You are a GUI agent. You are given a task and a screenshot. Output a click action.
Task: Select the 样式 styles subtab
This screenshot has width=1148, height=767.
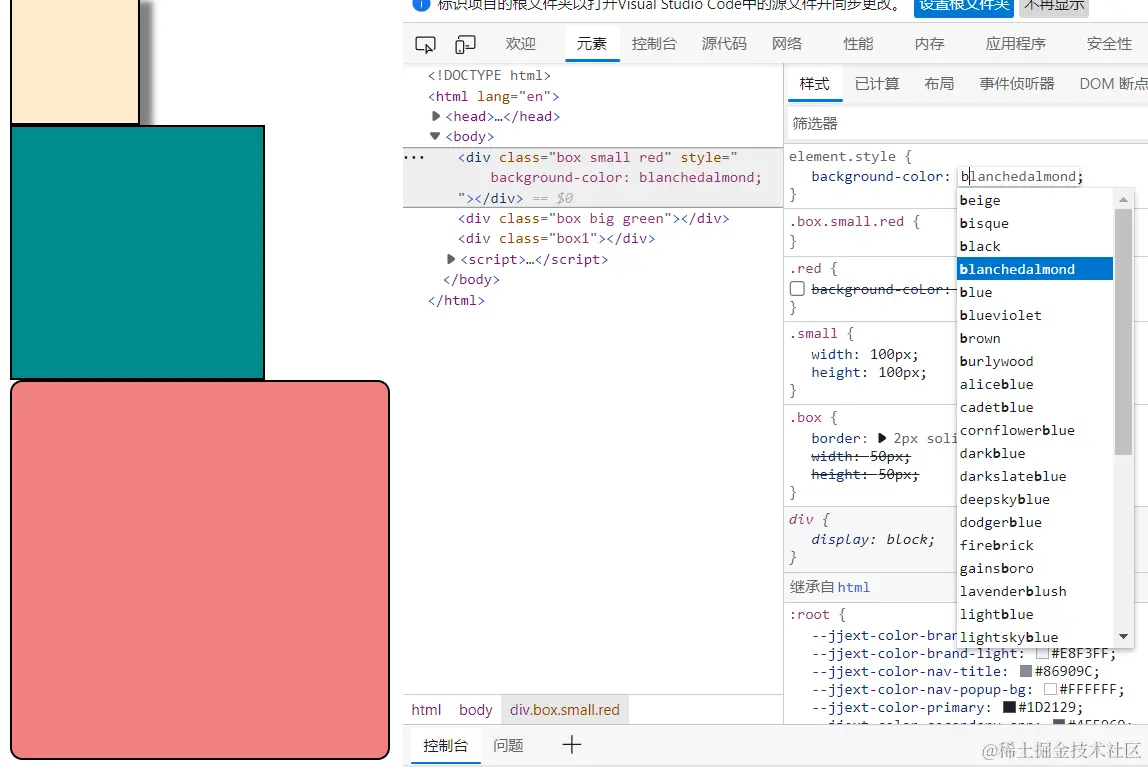coord(815,84)
